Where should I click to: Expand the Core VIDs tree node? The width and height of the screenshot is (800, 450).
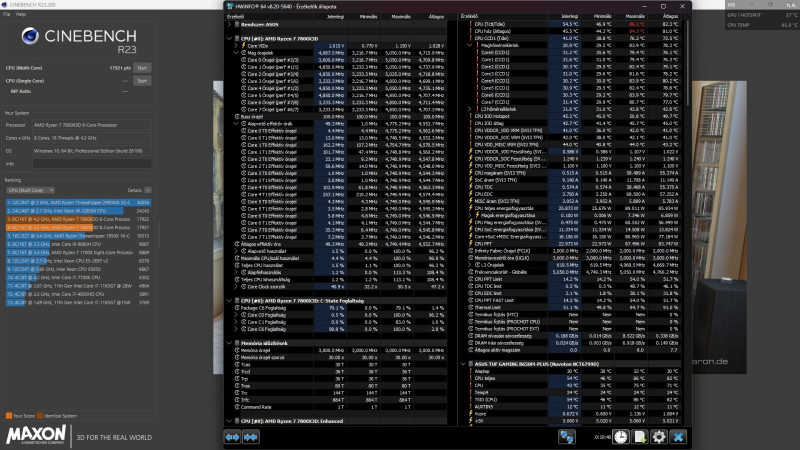coord(236,45)
